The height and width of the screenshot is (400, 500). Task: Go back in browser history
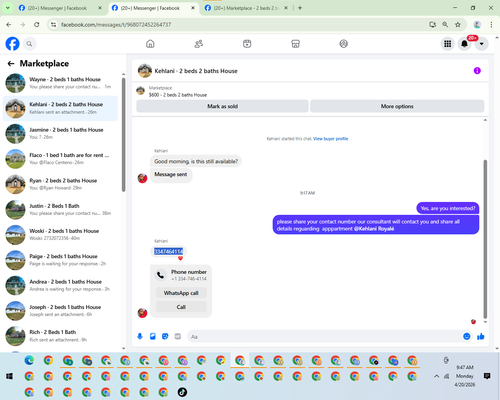click(9, 24)
